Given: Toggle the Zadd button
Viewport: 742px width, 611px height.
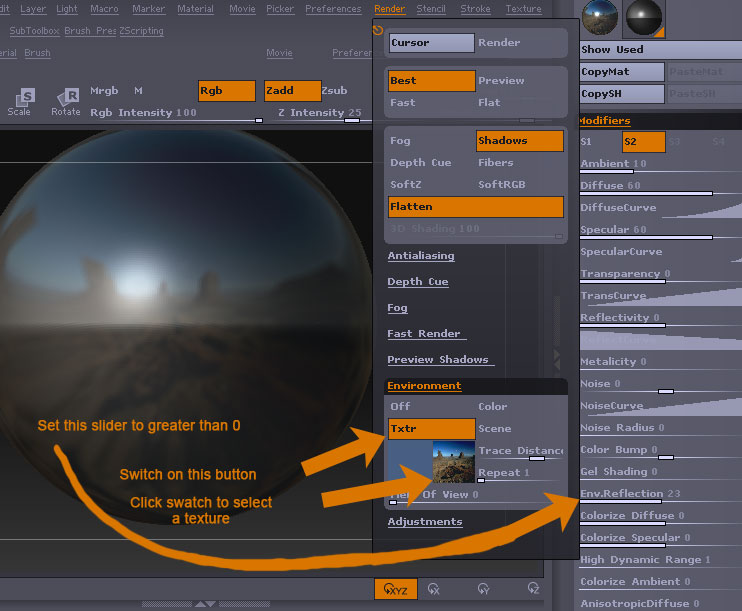Looking at the screenshot, I should [292, 90].
